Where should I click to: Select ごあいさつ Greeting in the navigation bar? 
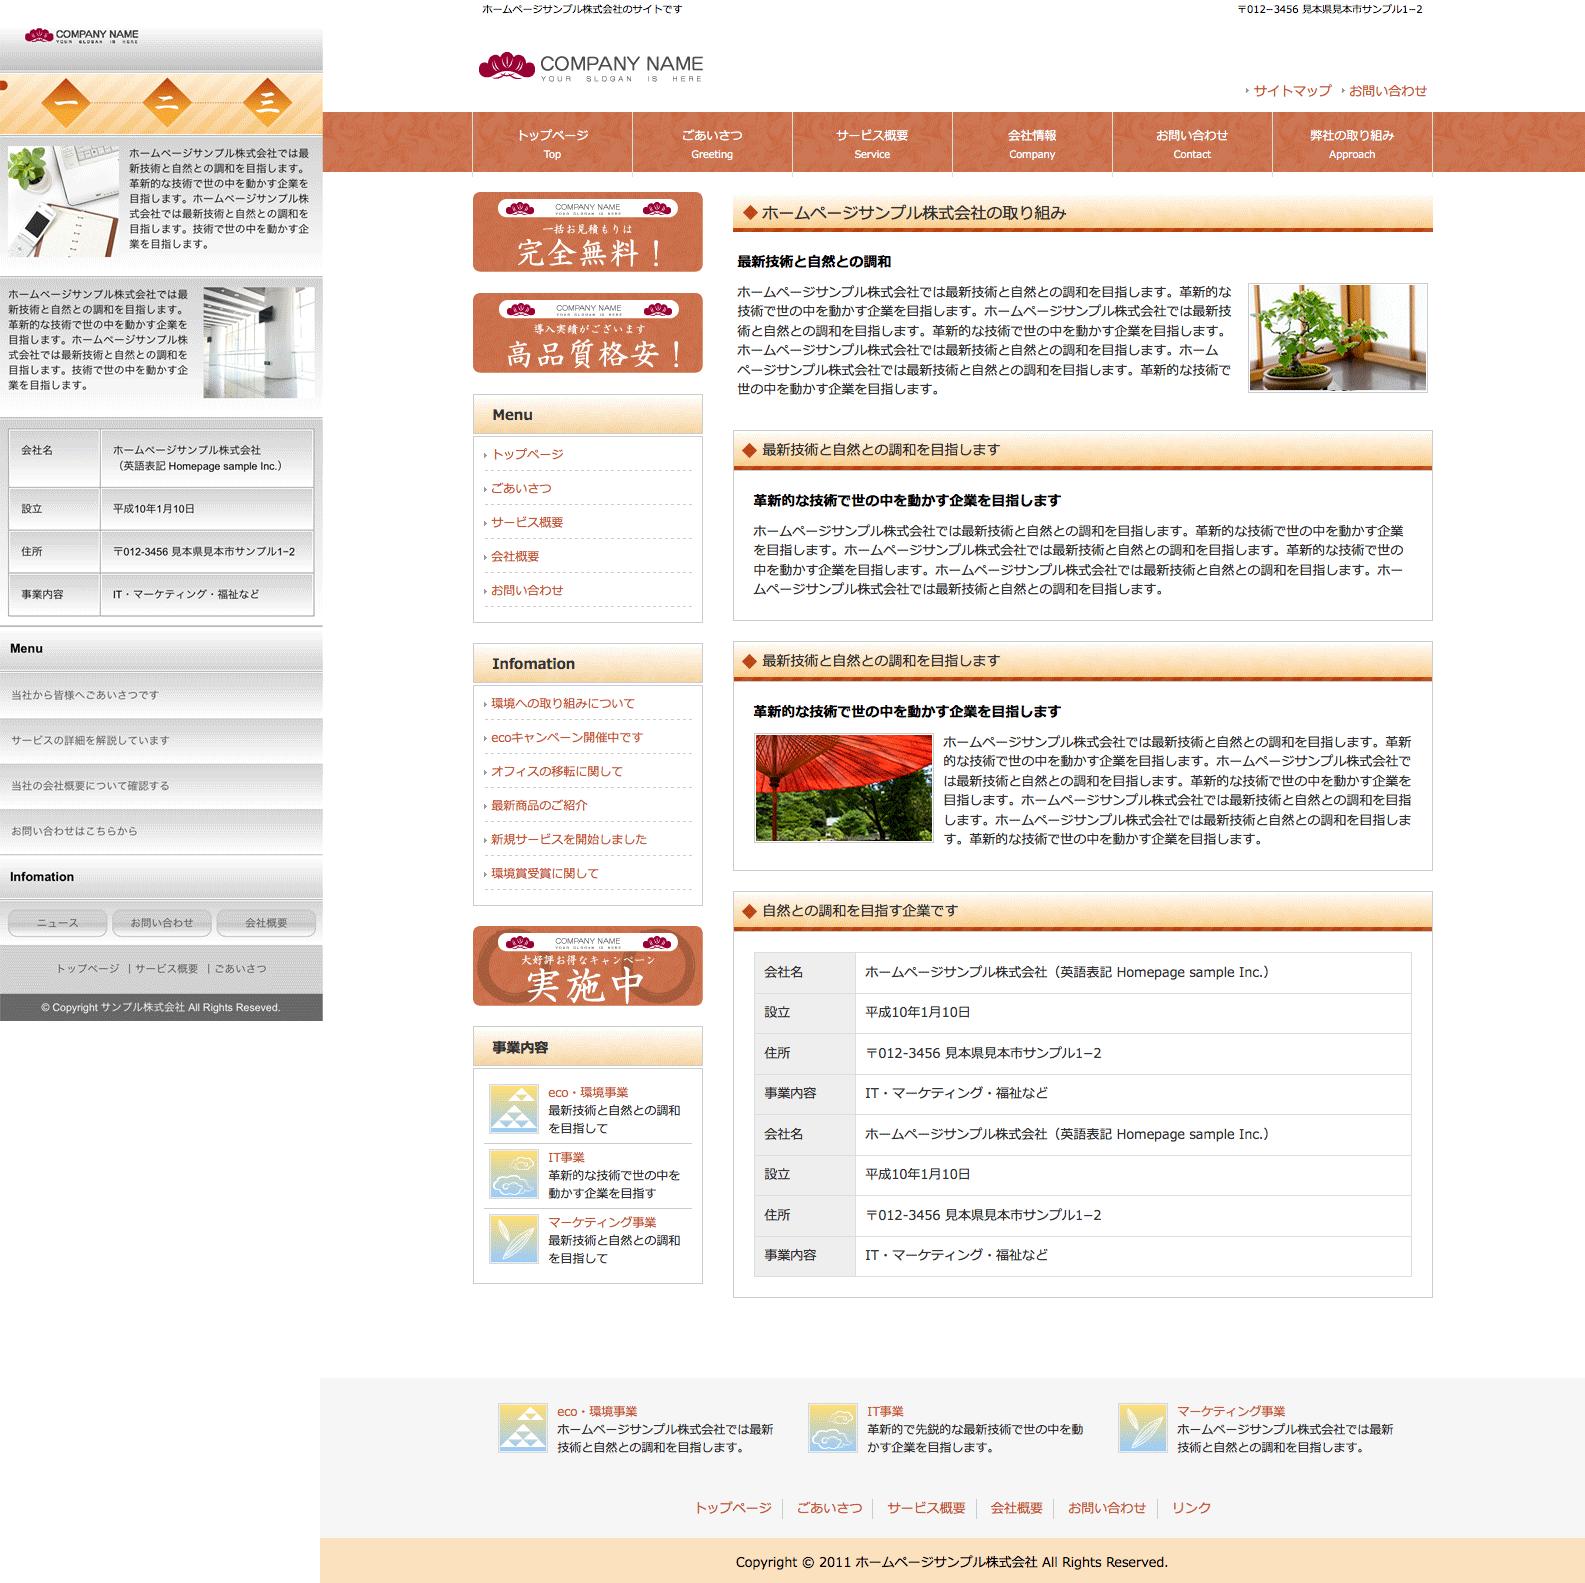[x=712, y=143]
